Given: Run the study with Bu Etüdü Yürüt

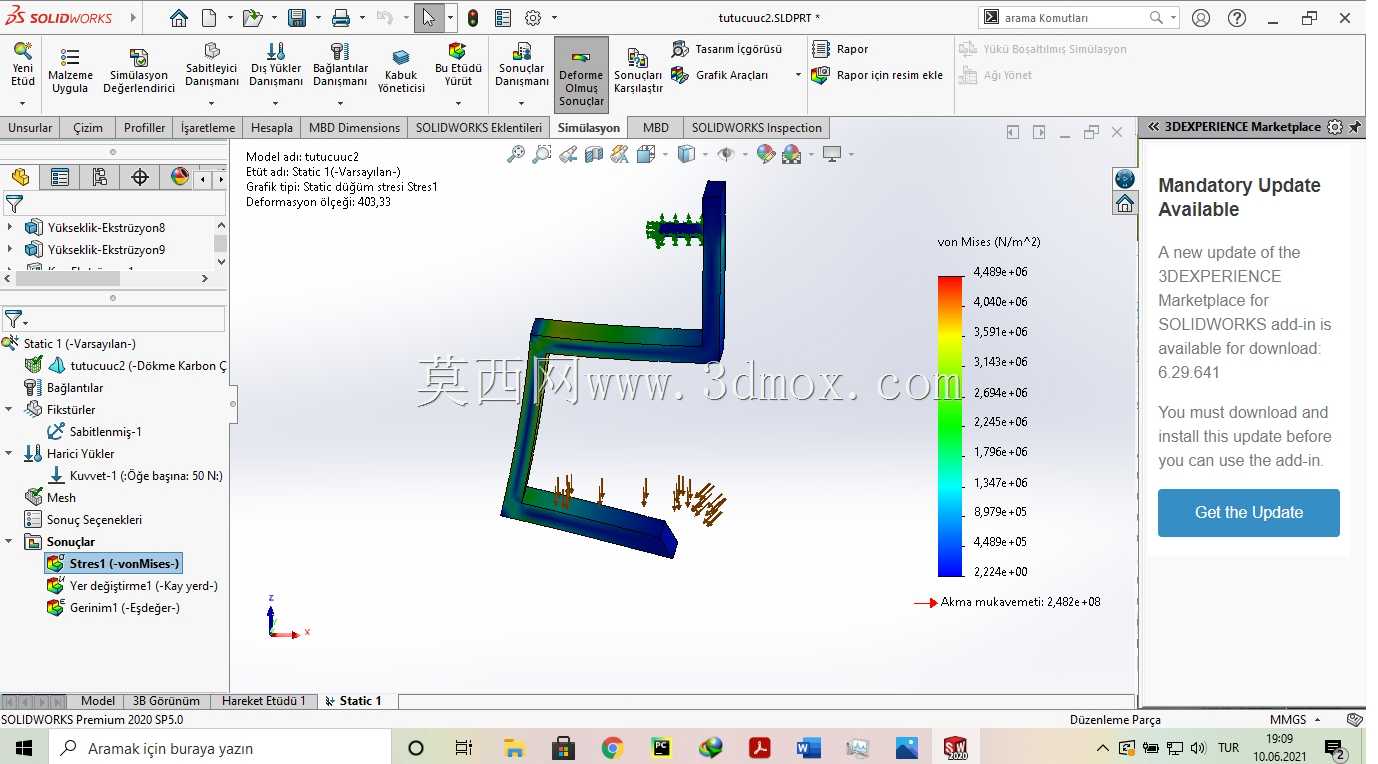Looking at the screenshot, I should point(458,65).
